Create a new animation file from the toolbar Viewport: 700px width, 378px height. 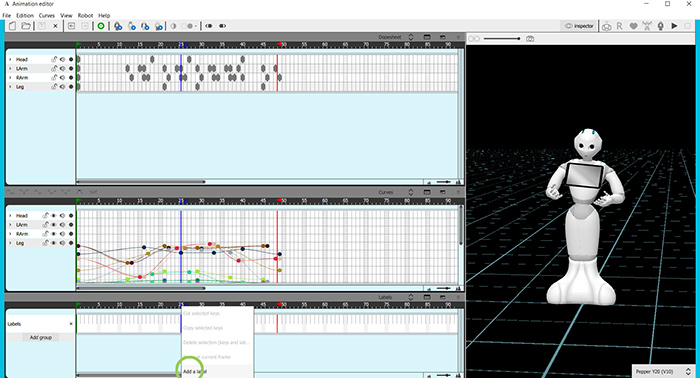click(x=12, y=26)
